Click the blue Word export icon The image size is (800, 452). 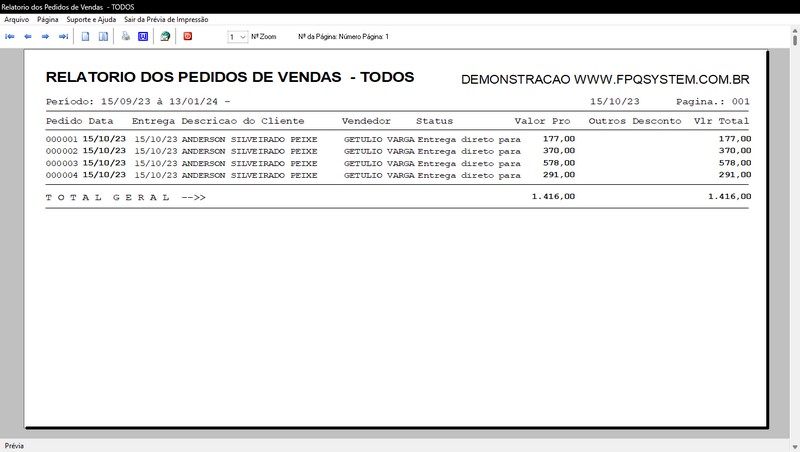tap(143, 36)
